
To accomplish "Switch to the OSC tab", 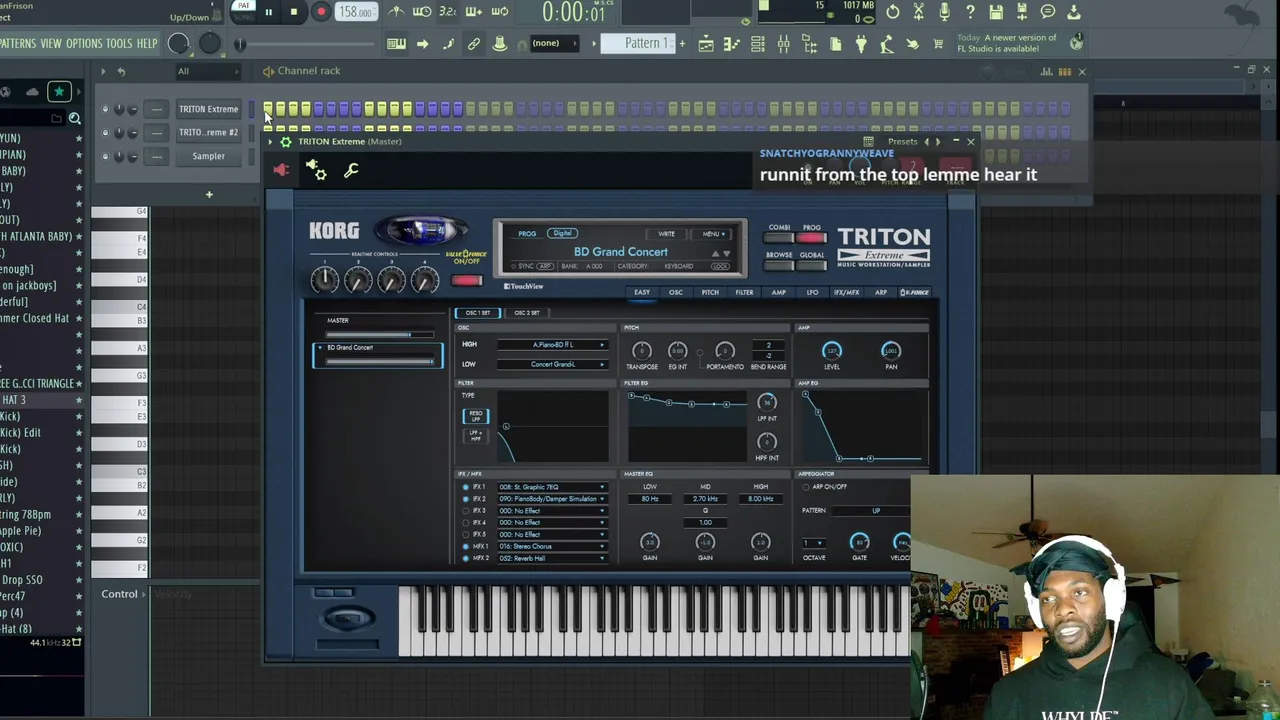I will point(676,292).
